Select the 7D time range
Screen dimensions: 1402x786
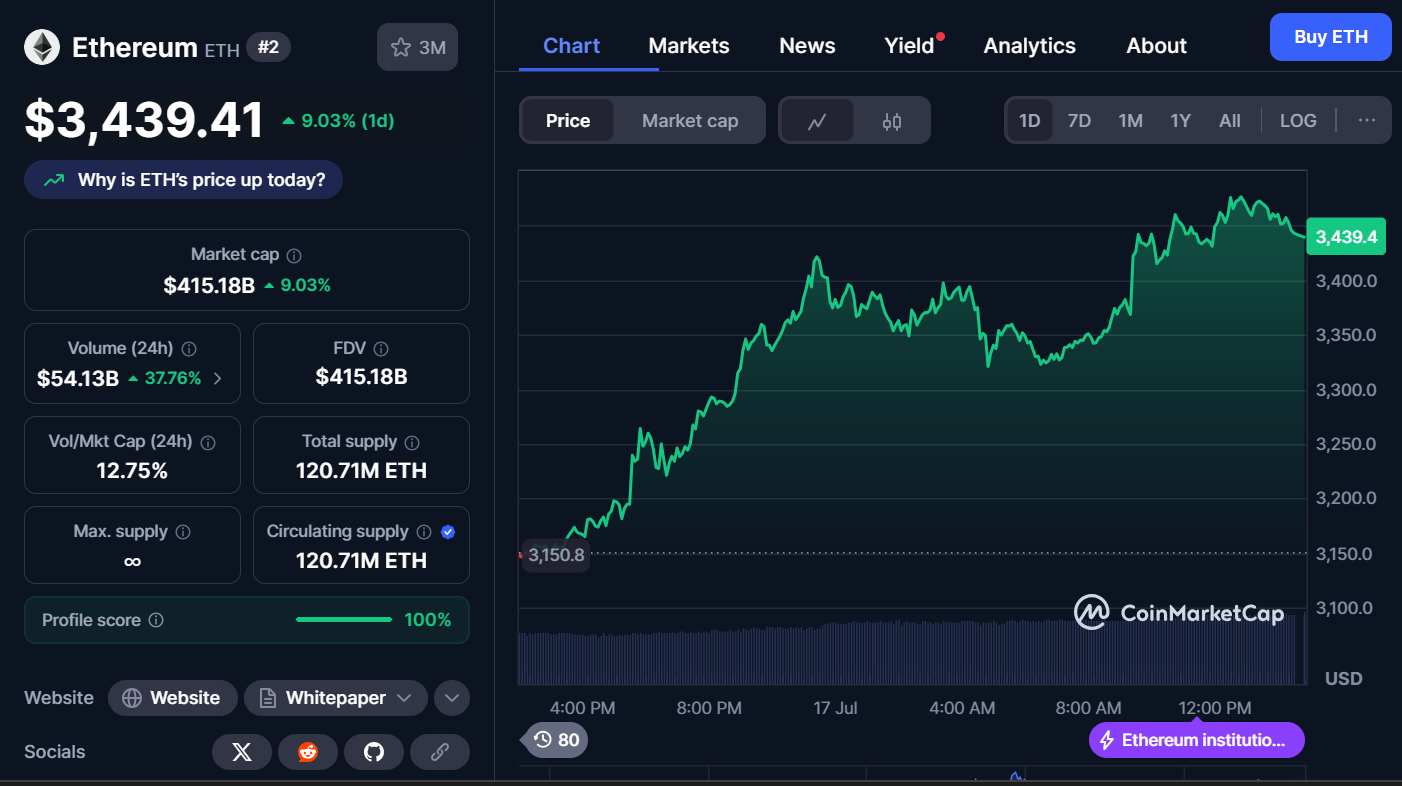click(1079, 121)
